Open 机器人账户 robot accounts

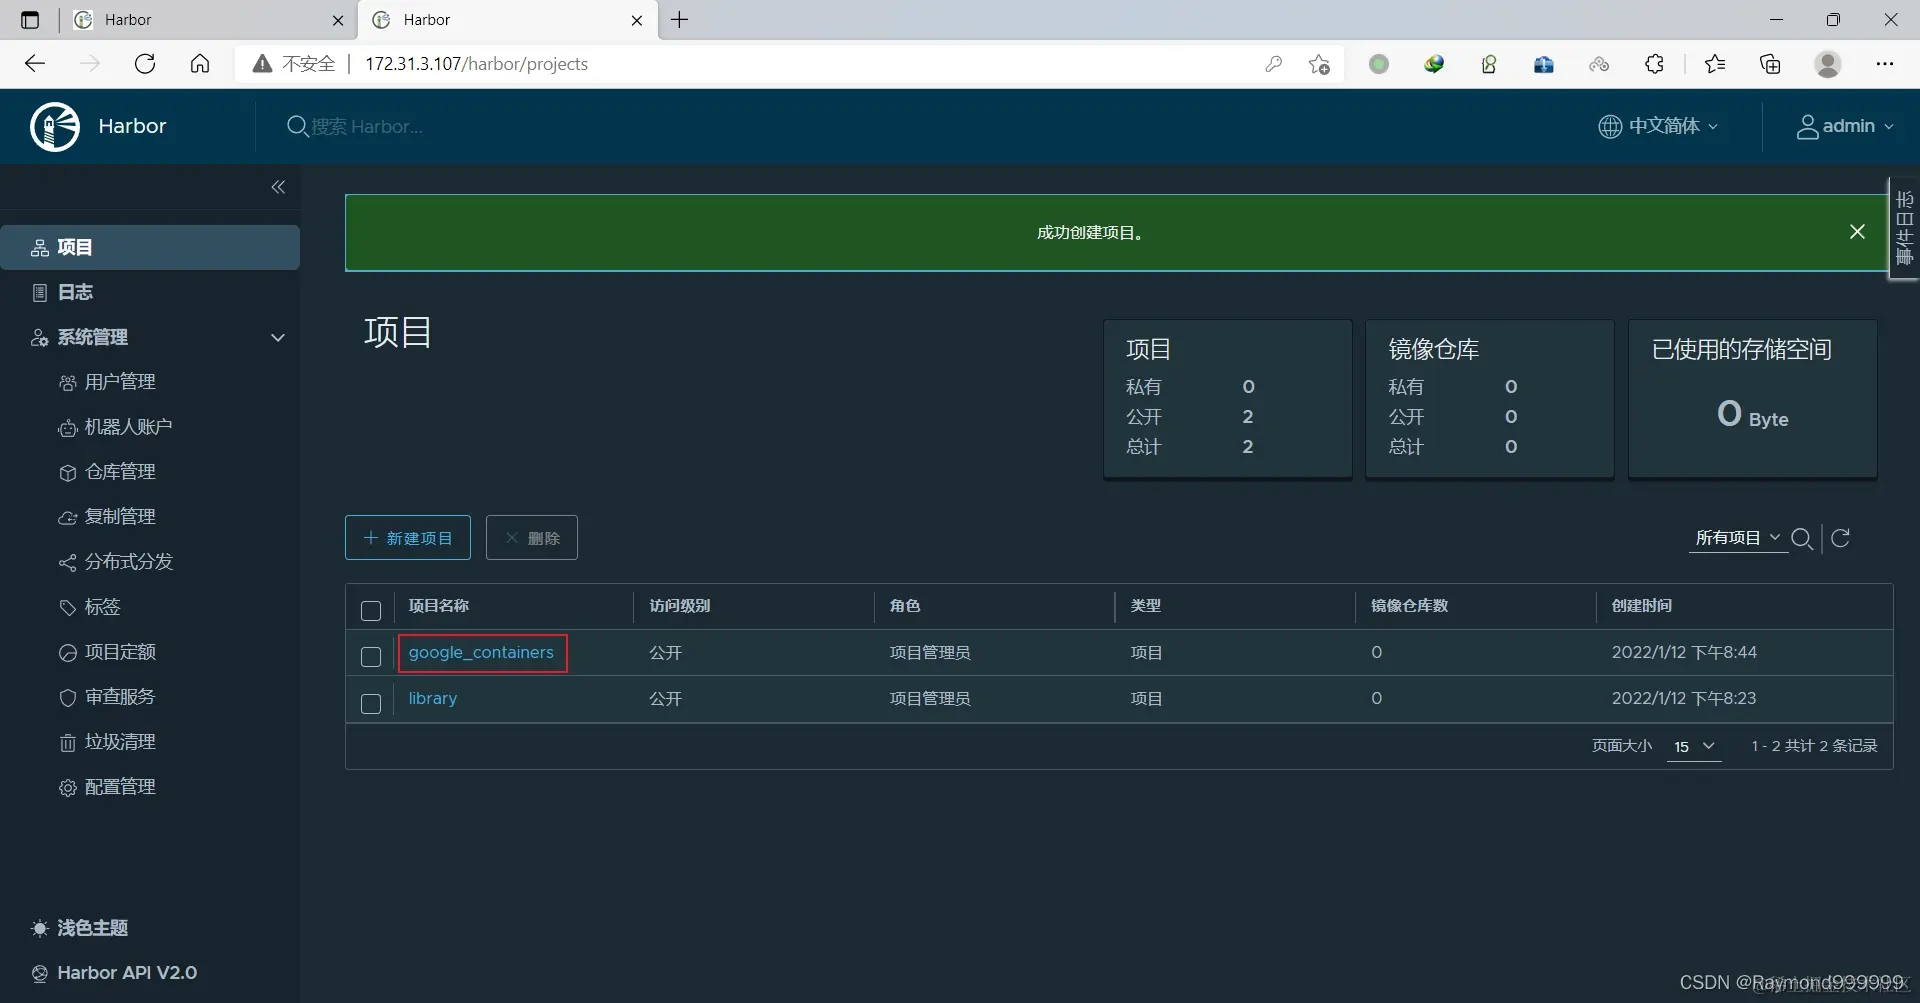pyautogui.click(x=128, y=427)
